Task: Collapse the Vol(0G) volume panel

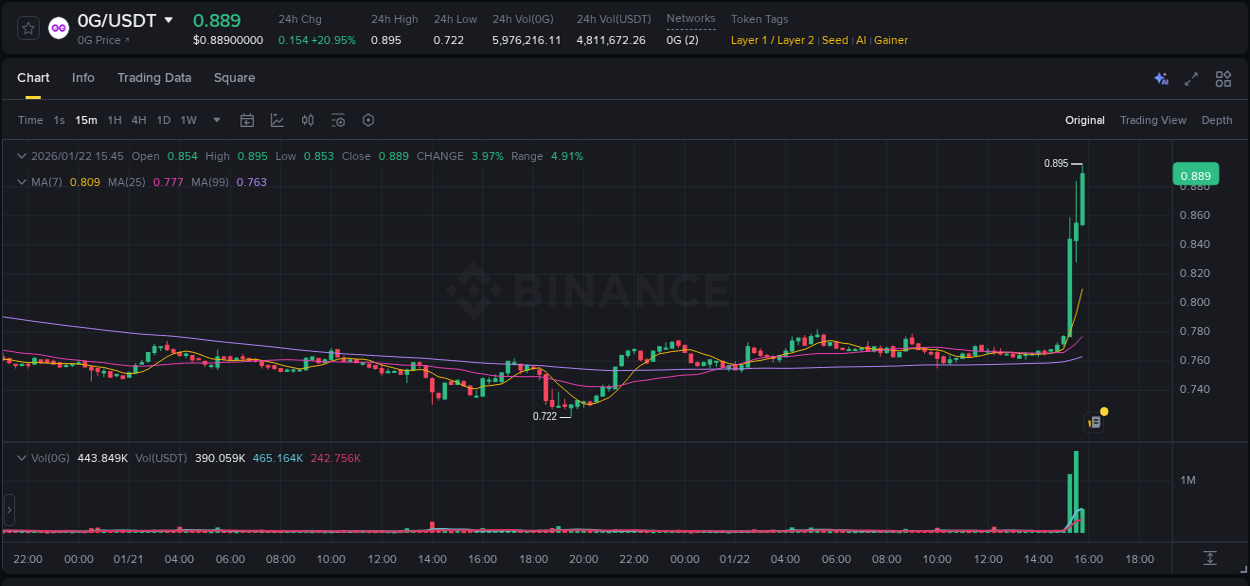Action: (x=21, y=457)
